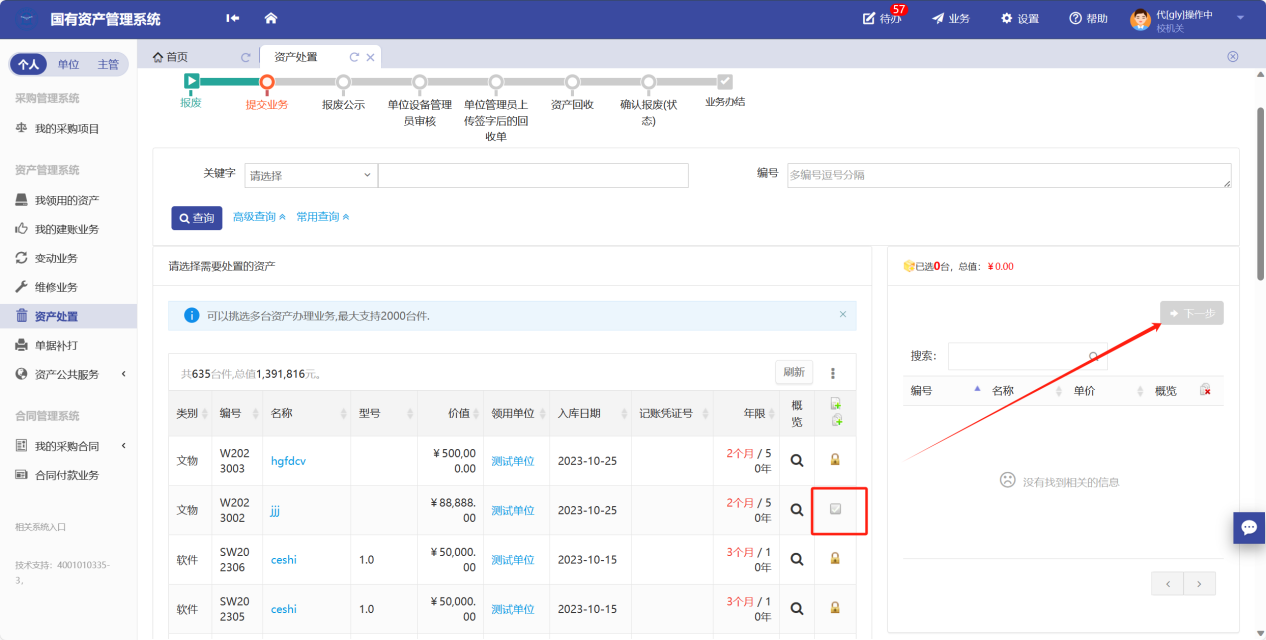
Task: Click the 刷新 refresh button
Action: [x=794, y=372]
